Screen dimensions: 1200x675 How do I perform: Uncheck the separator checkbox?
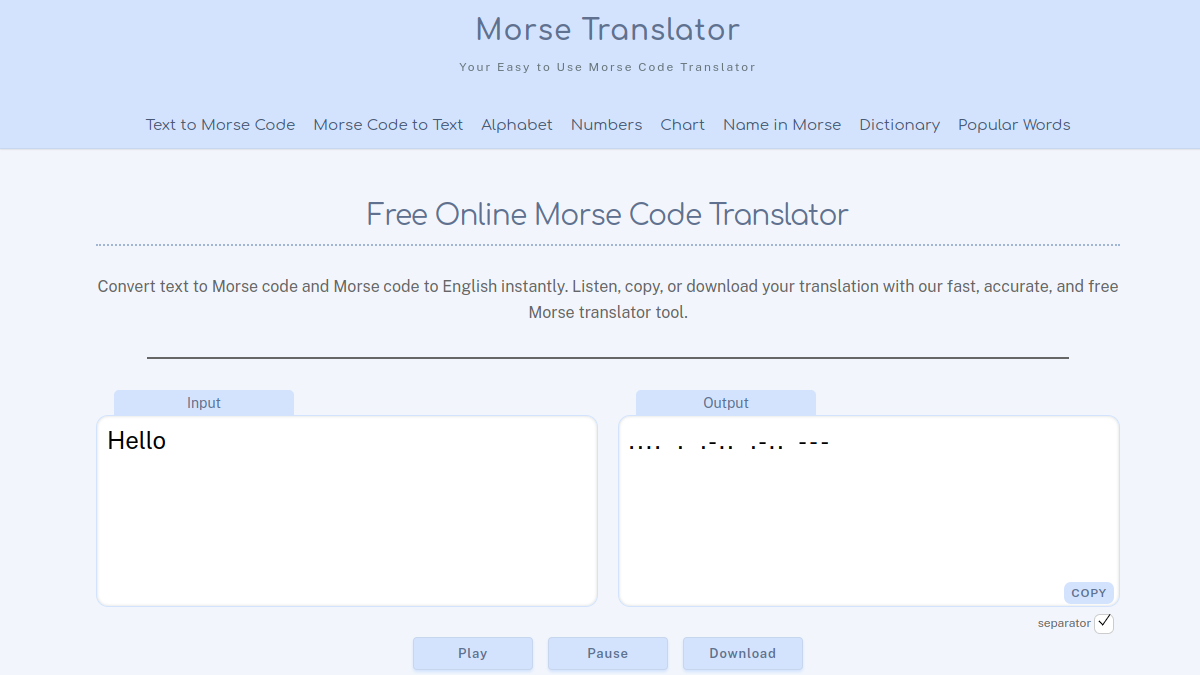pos(1104,623)
